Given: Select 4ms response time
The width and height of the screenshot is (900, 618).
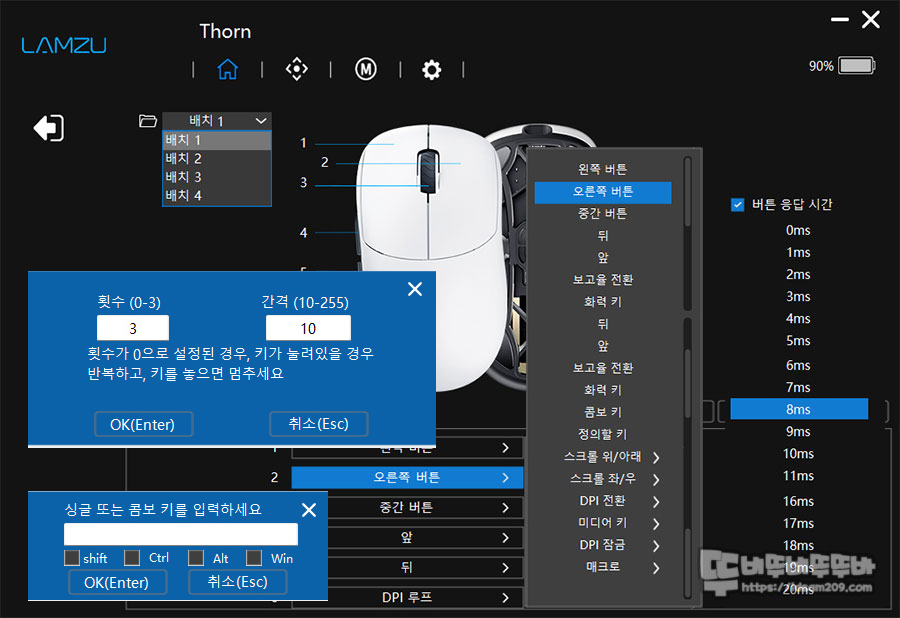Looking at the screenshot, I should [x=798, y=319].
